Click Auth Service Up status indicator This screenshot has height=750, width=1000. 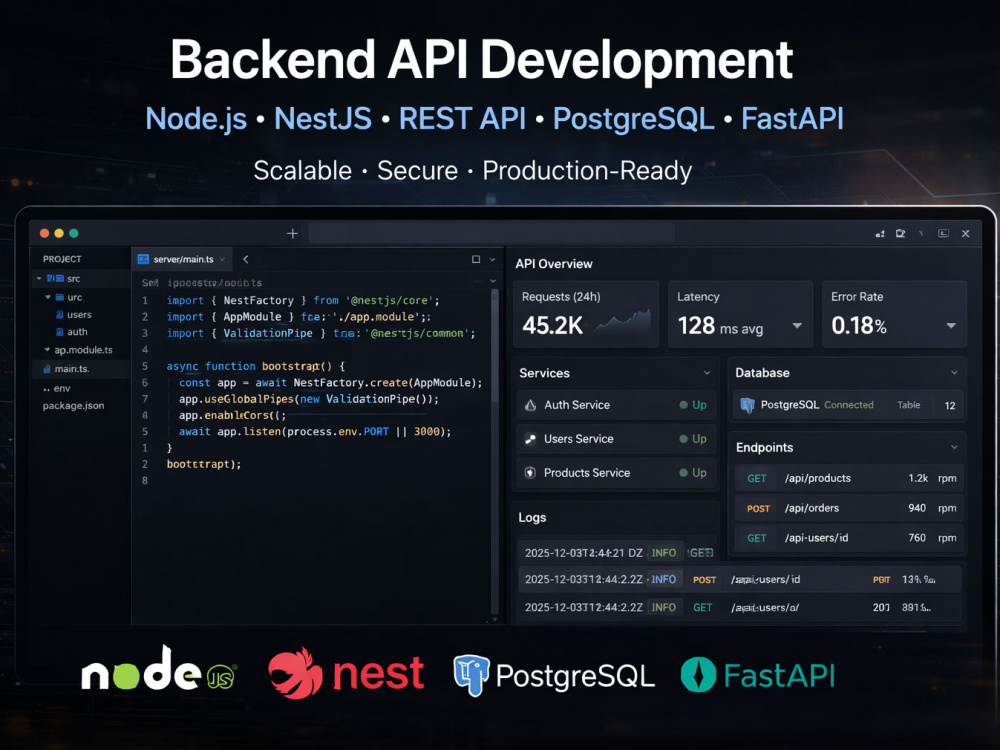pyautogui.click(x=693, y=405)
